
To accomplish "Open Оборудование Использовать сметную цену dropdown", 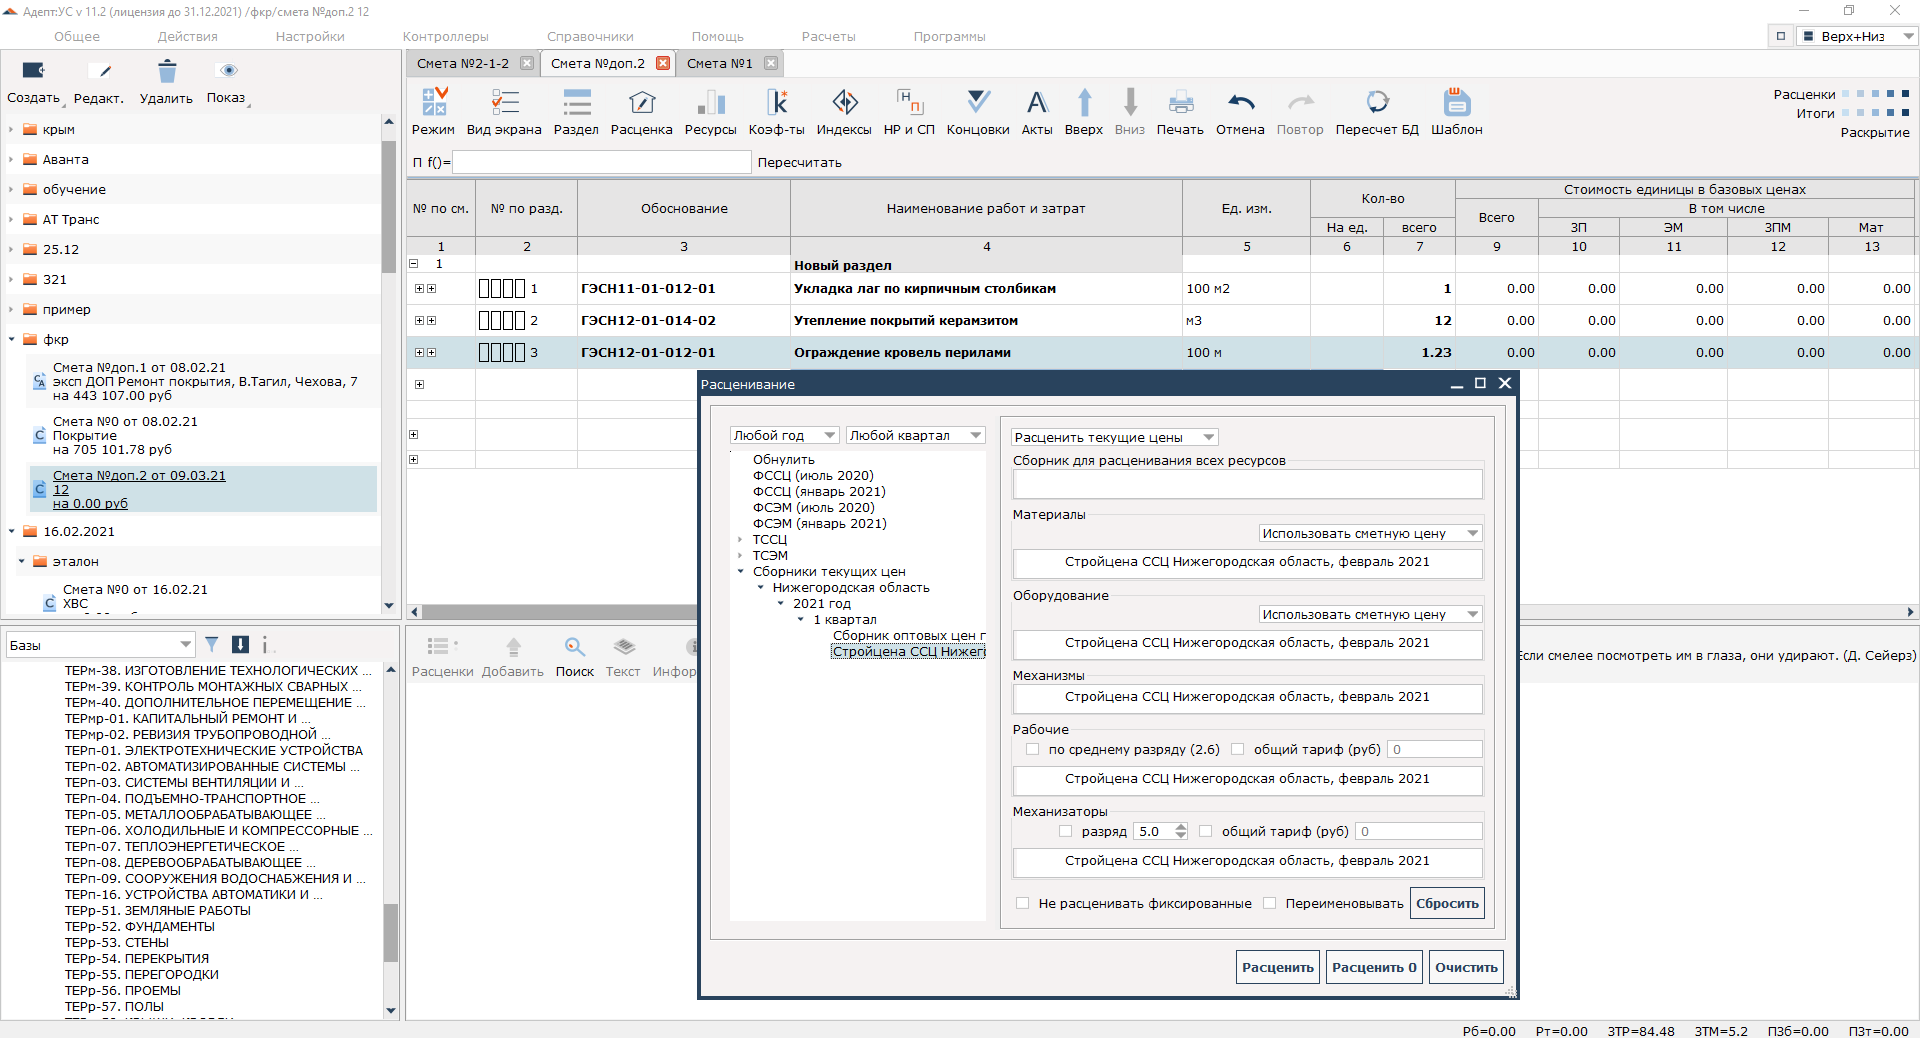I will (1370, 614).
